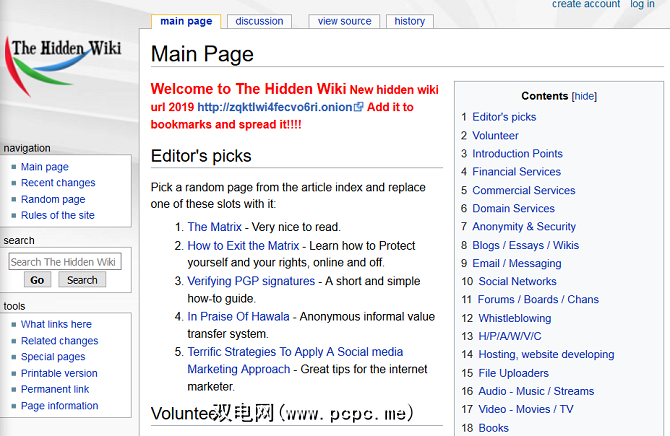Click the create account link
Screen dimensions: 670x436
coord(586,4)
